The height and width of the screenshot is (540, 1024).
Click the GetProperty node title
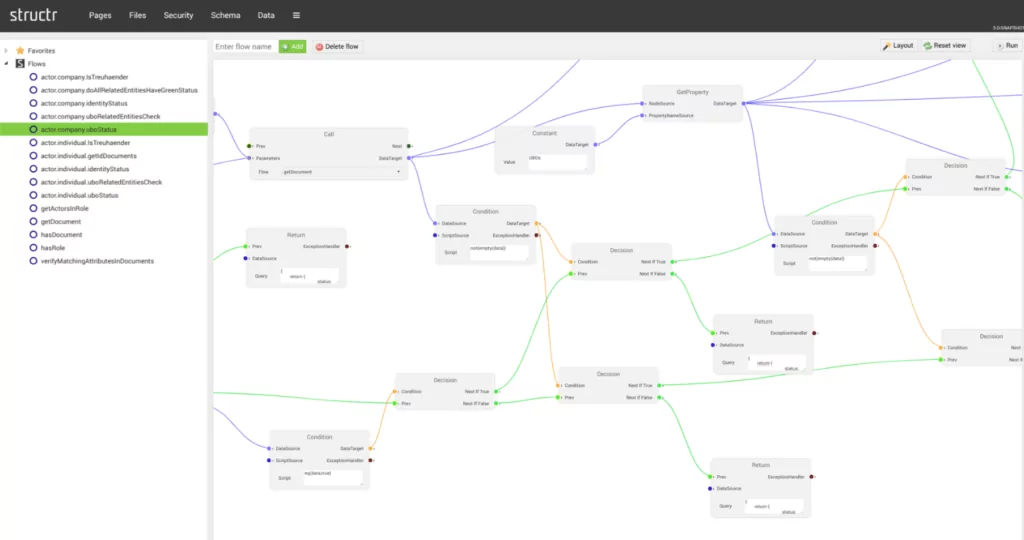click(692, 92)
